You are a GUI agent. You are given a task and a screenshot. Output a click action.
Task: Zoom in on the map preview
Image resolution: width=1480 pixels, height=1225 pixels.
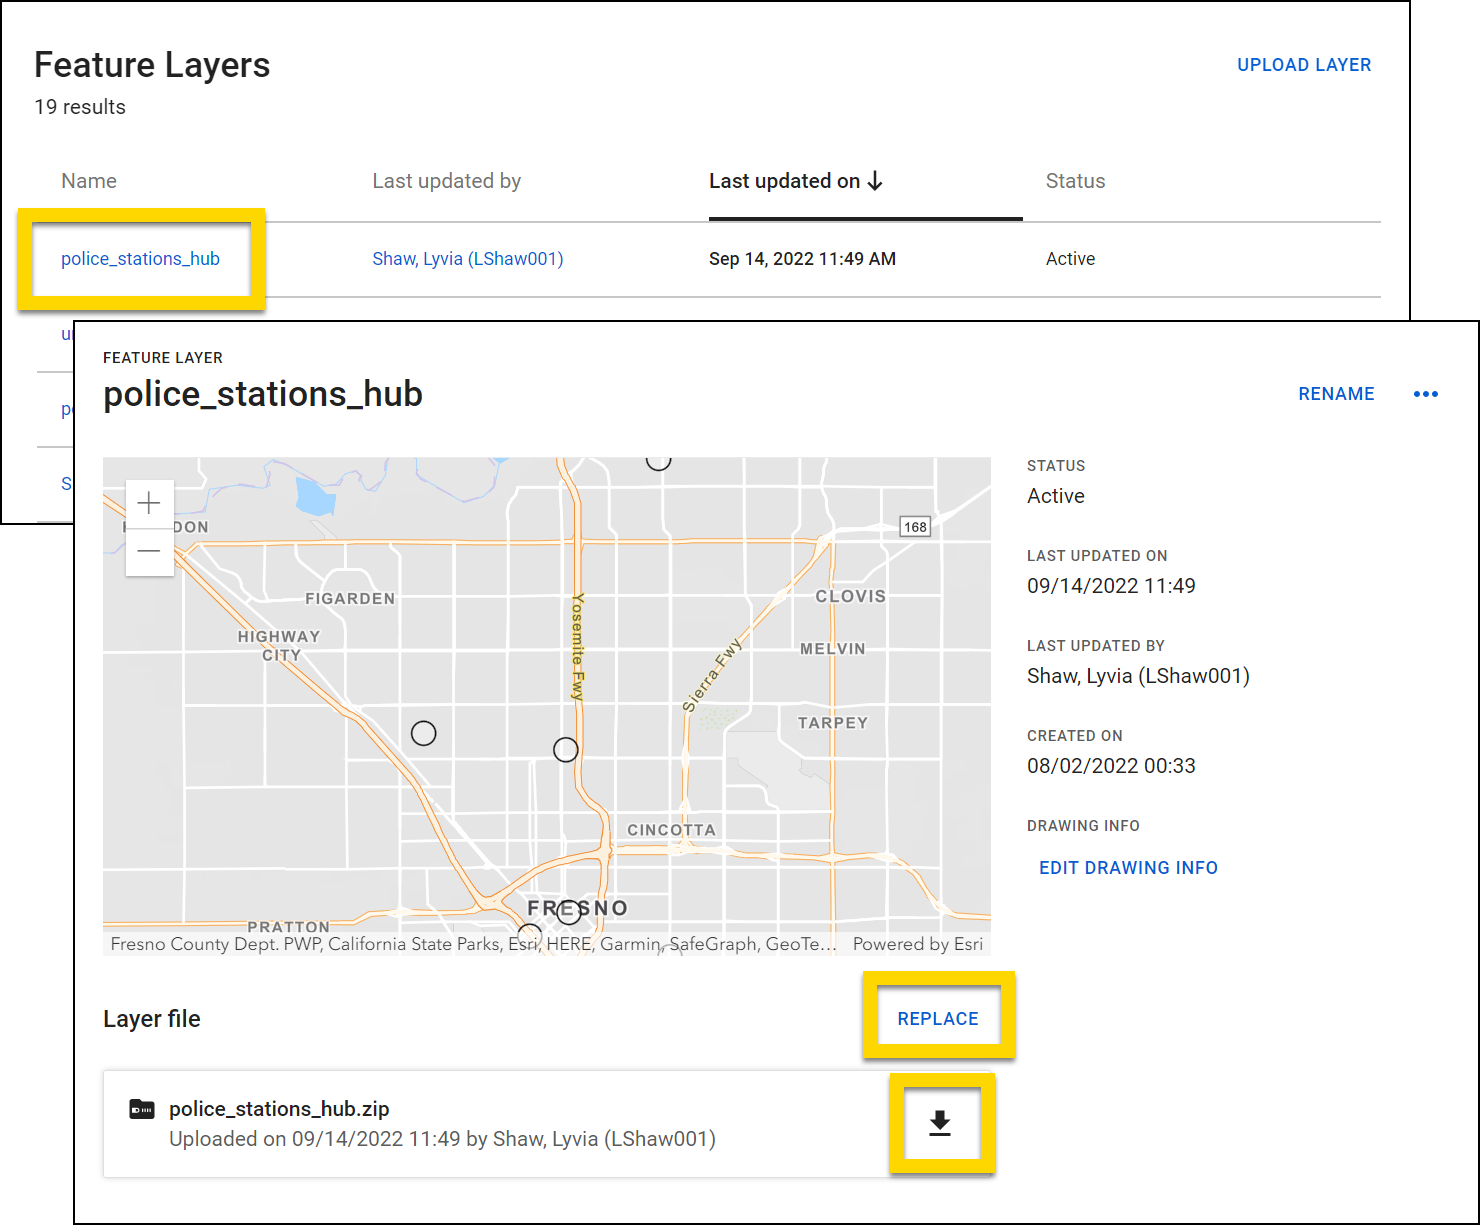click(x=149, y=503)
